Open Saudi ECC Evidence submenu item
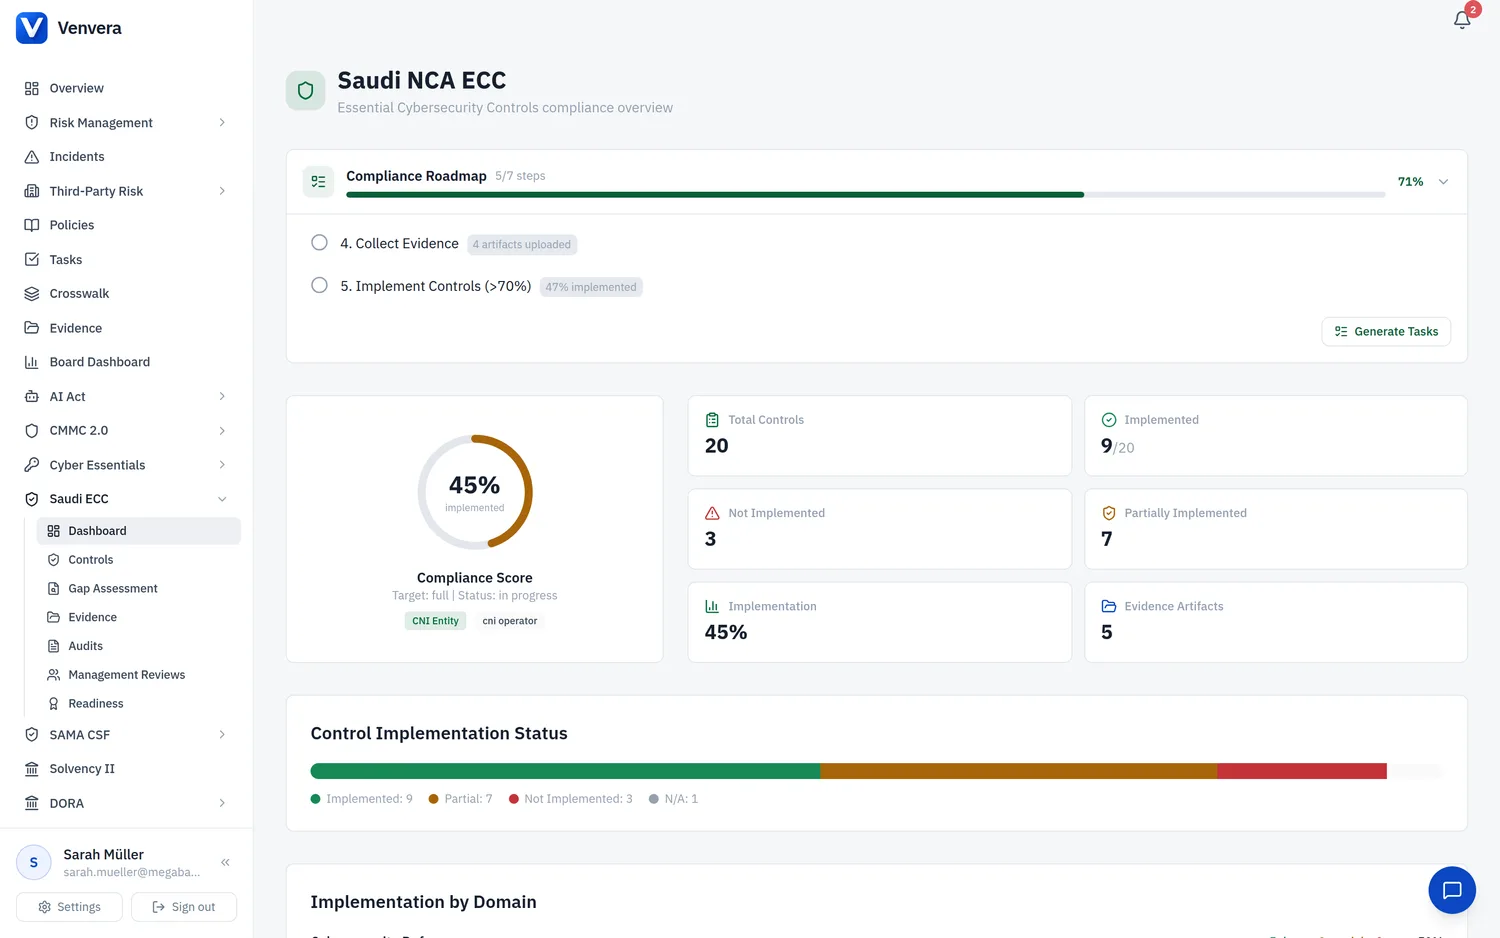The height and width of the screenshot is (938, 1500). coord(139,618)
